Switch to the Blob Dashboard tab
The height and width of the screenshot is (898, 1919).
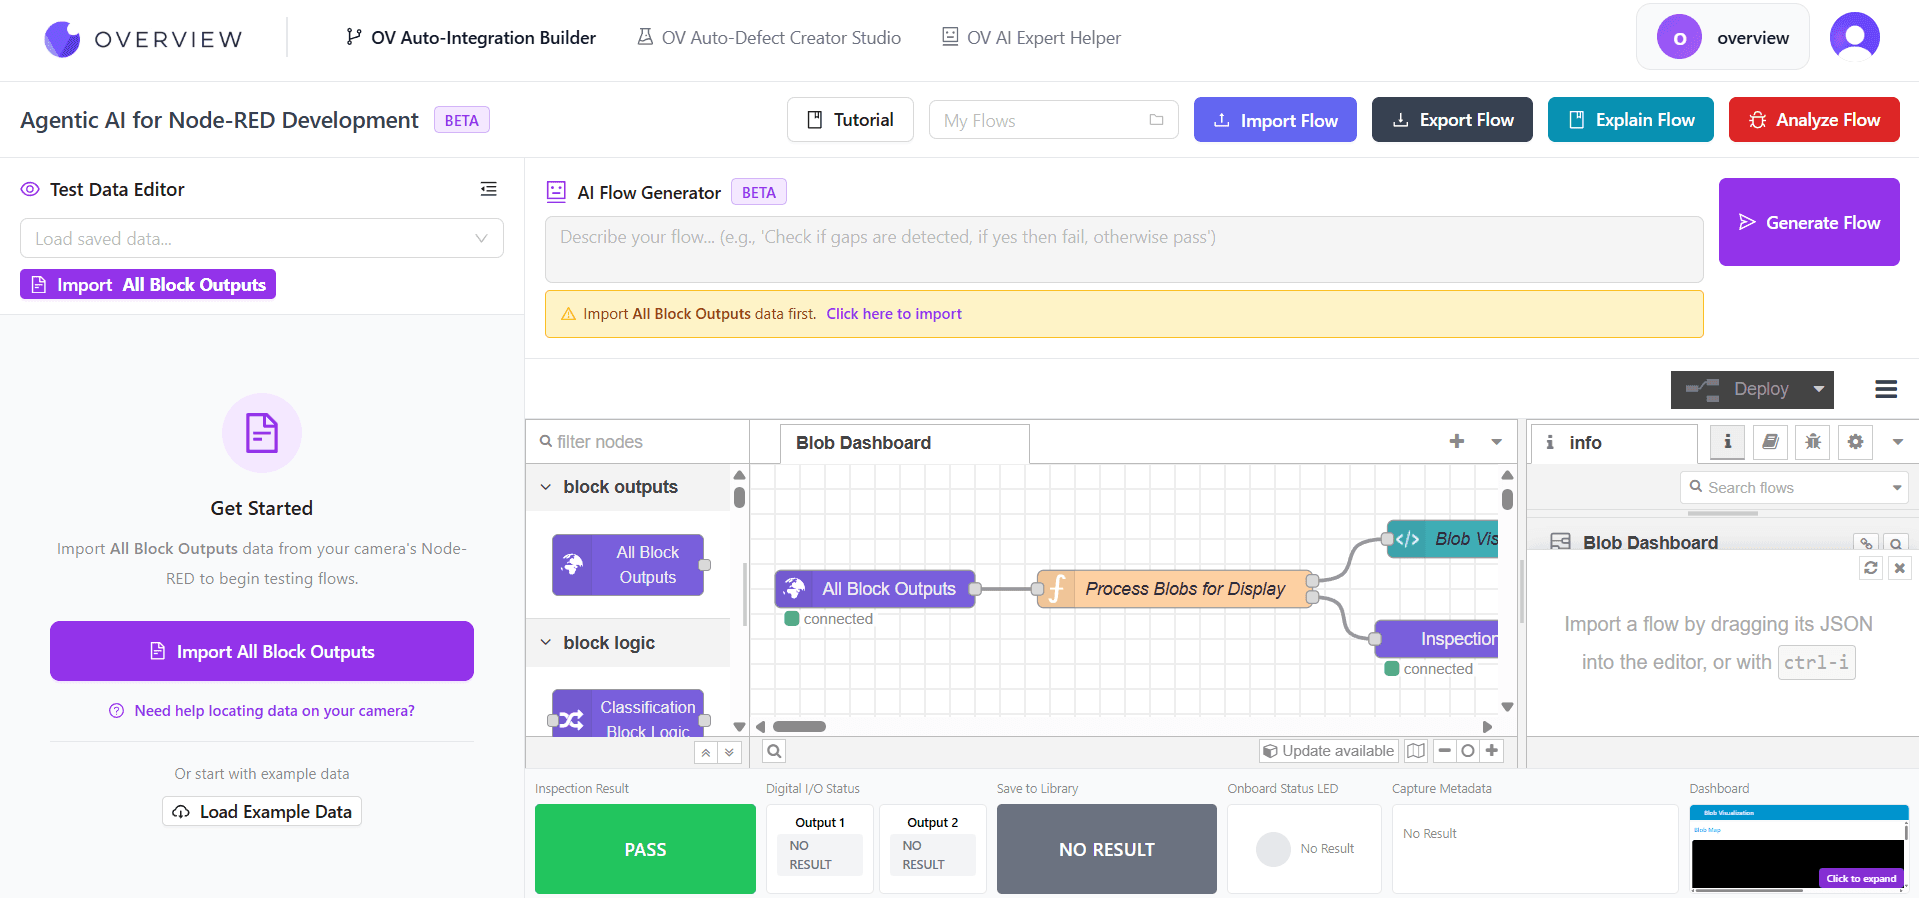pyautogui.click(x=862, y=443)
